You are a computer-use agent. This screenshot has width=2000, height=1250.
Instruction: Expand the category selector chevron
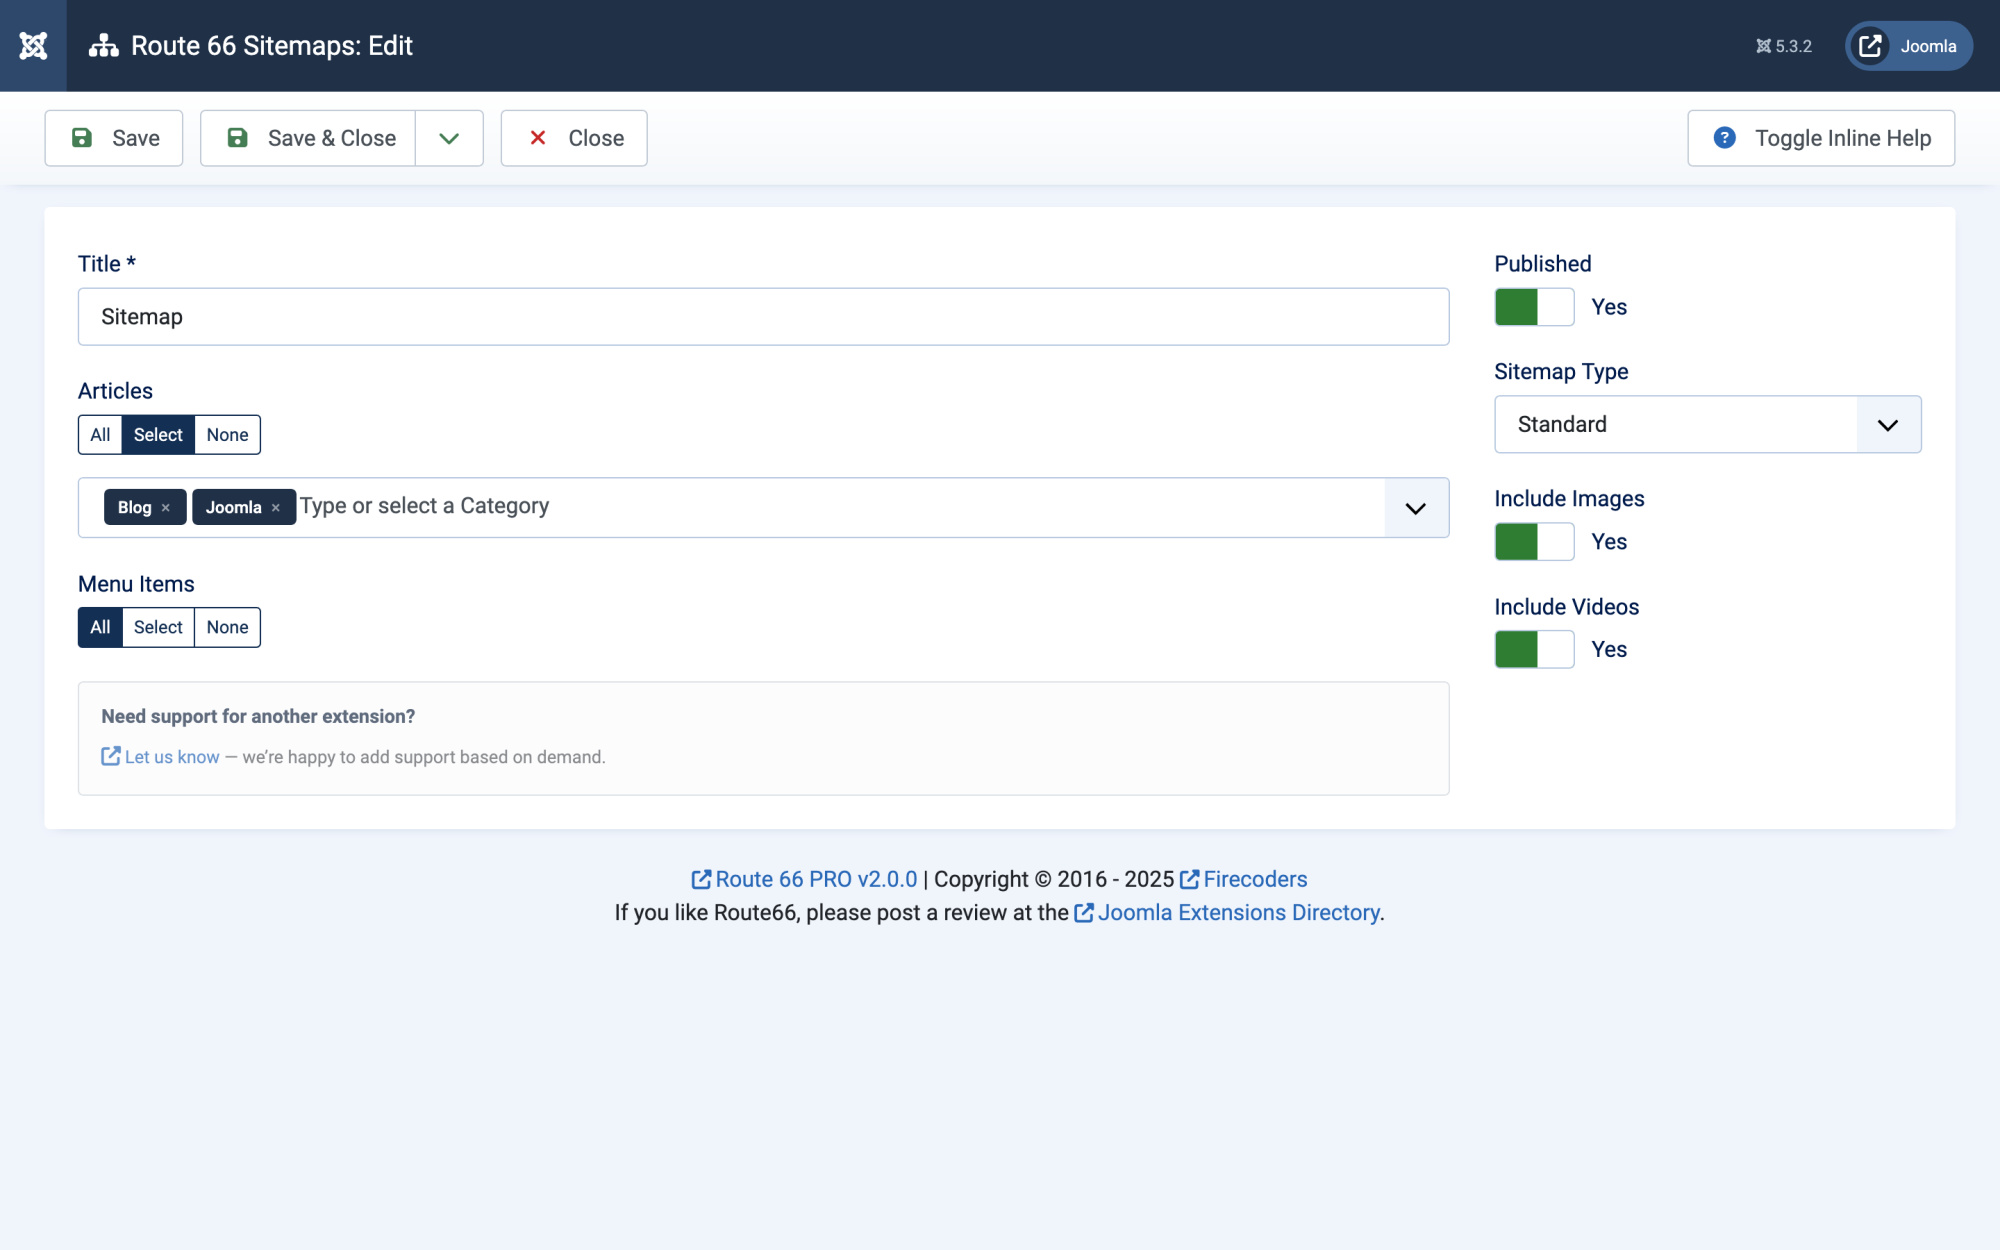1416,508
